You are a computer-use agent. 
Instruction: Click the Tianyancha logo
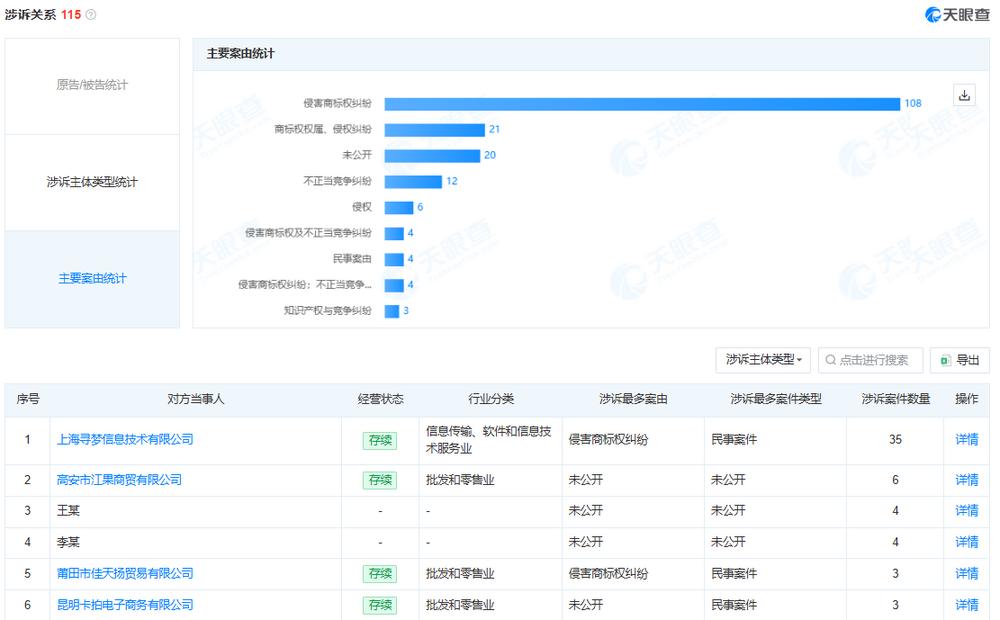957,15
